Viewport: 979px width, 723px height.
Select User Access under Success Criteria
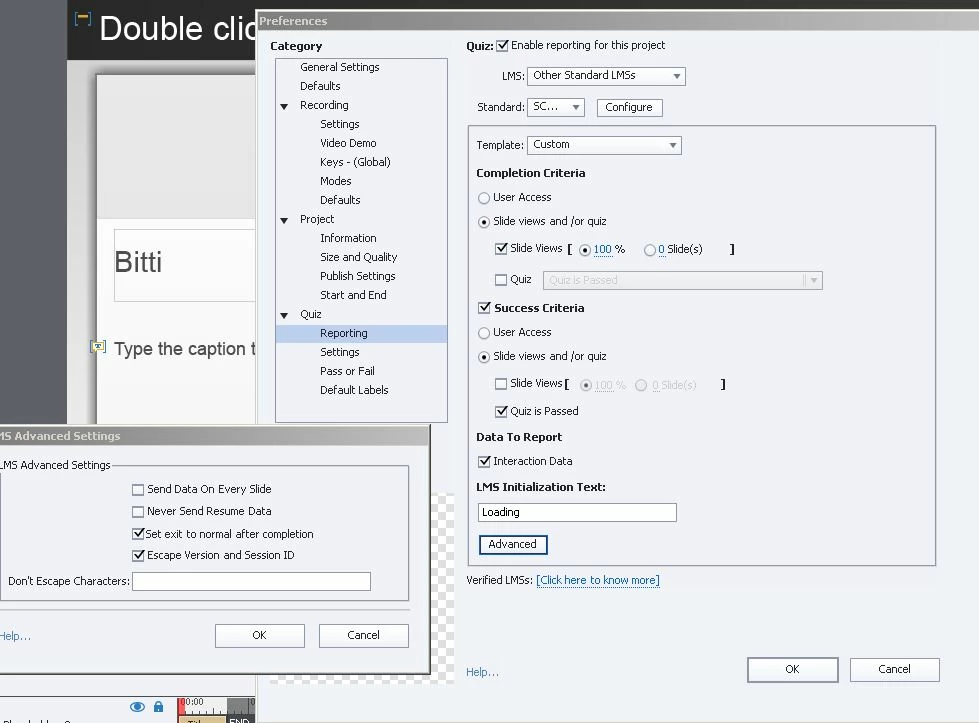coord(484,333)
